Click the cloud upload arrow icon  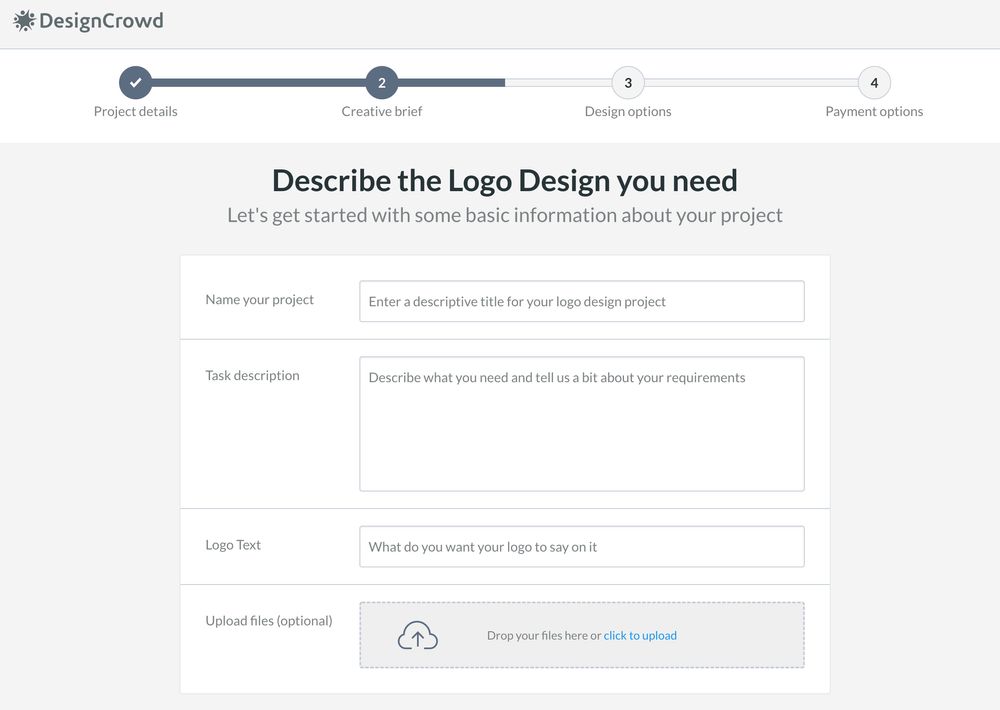[x=418, y=635]
